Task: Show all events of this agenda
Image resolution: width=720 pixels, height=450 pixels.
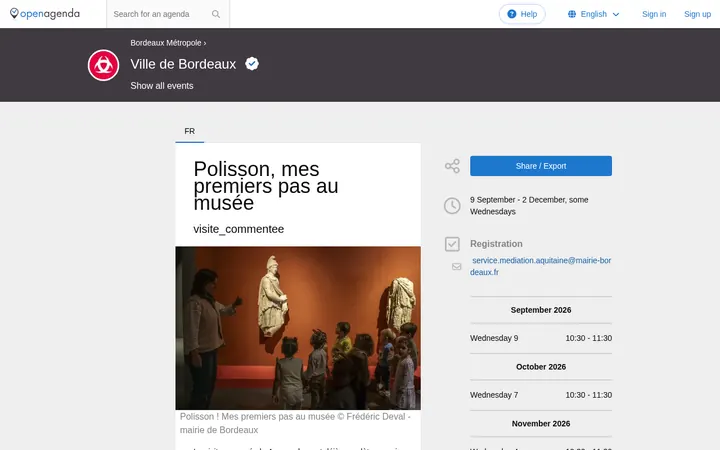Action: [162, 86]
